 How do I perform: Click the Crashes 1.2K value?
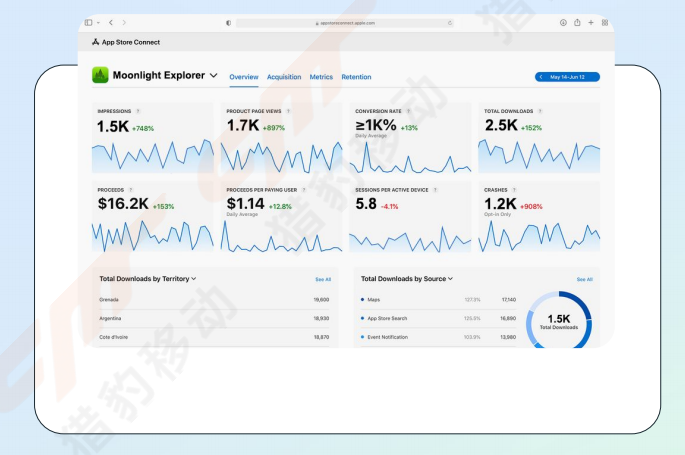(x=500, y=204)
